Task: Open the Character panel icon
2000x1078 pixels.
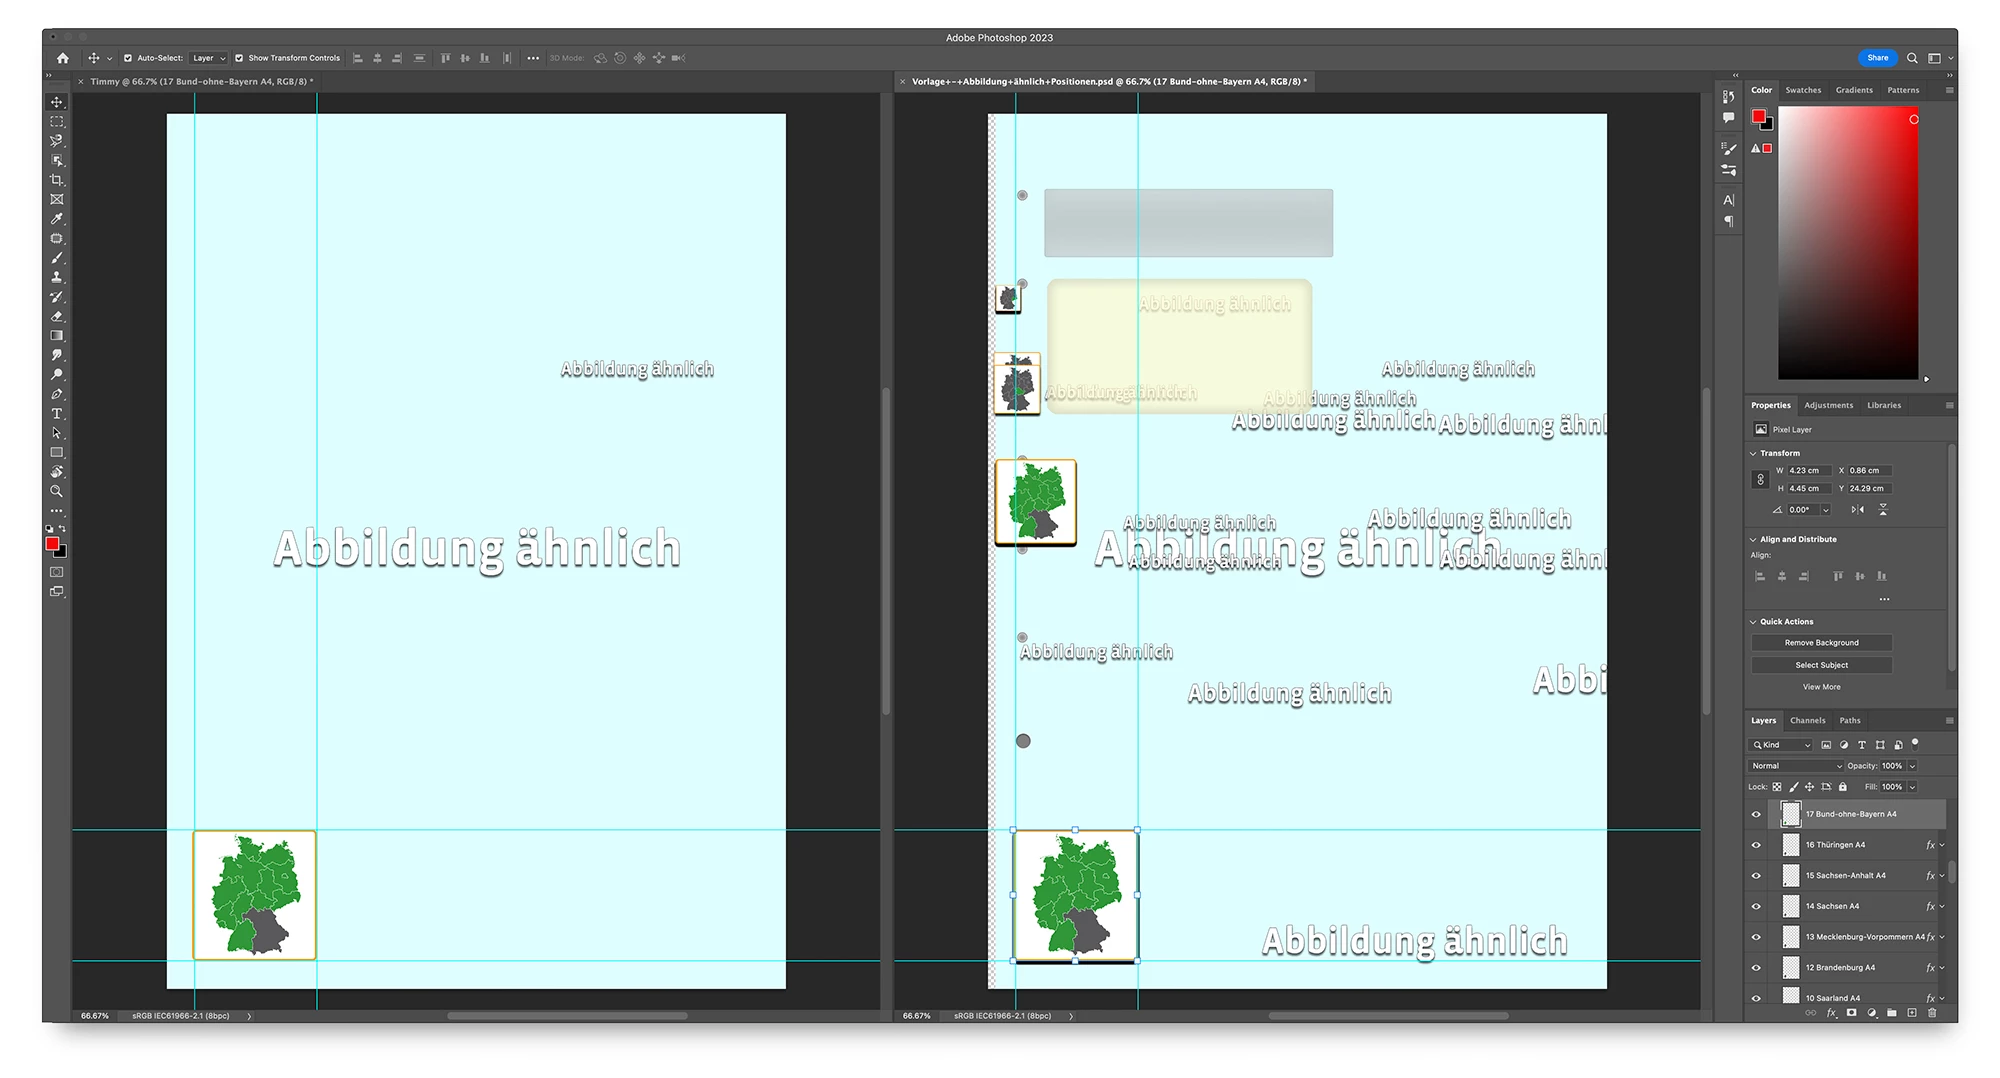Action: coord(1729,200)
